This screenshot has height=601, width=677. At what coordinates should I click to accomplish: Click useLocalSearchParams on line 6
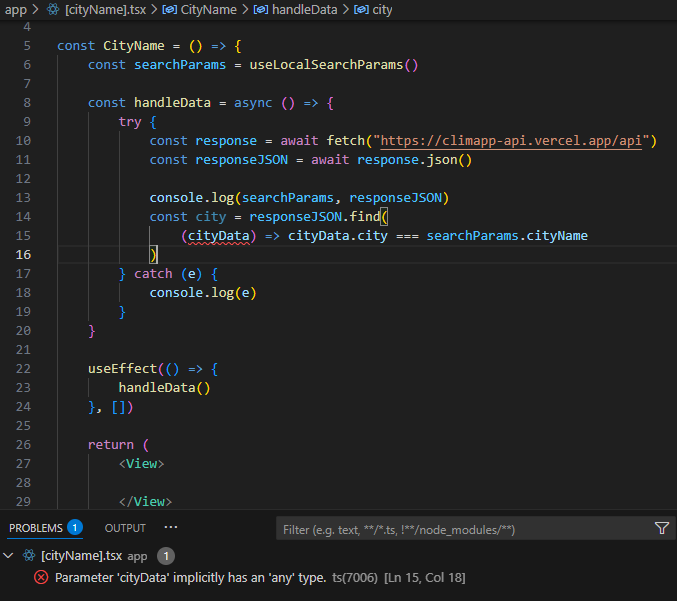[326, 65]
